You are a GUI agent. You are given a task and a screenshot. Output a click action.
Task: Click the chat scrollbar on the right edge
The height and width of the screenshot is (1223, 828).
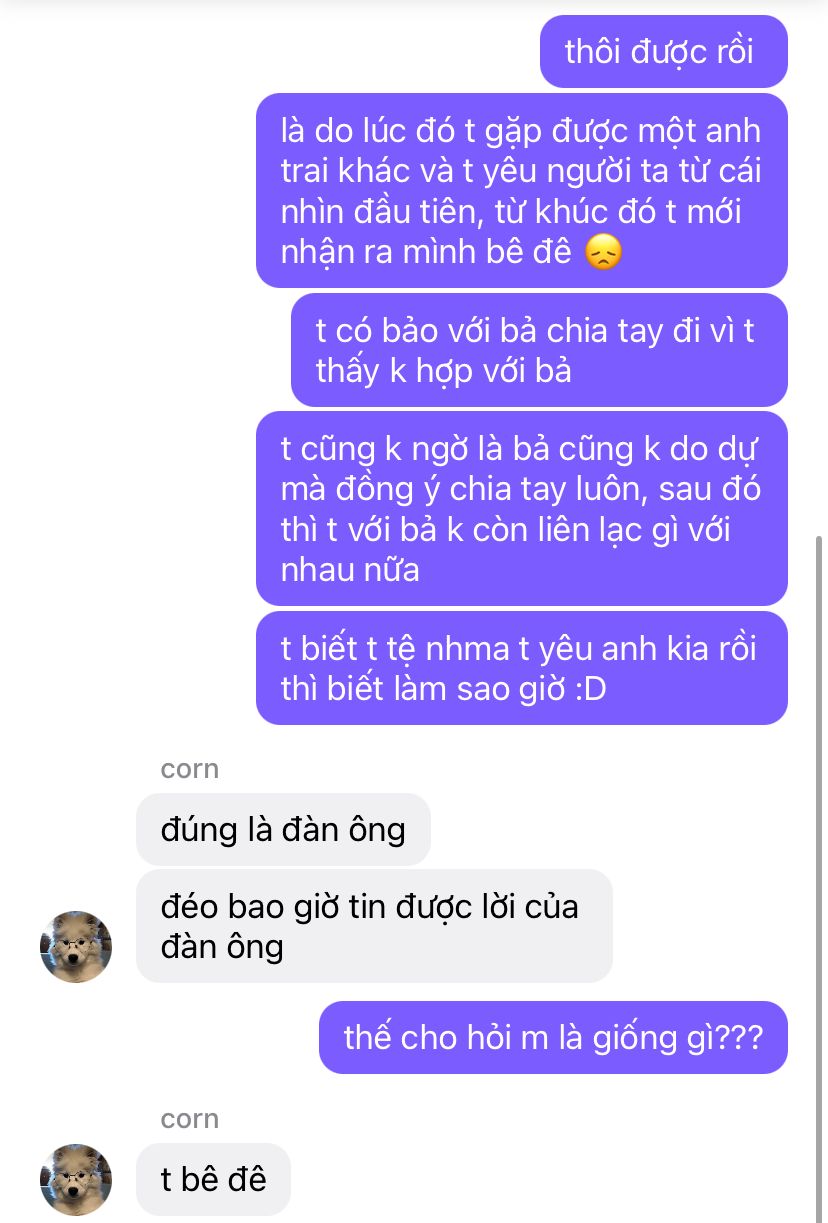tap(820, 878)
